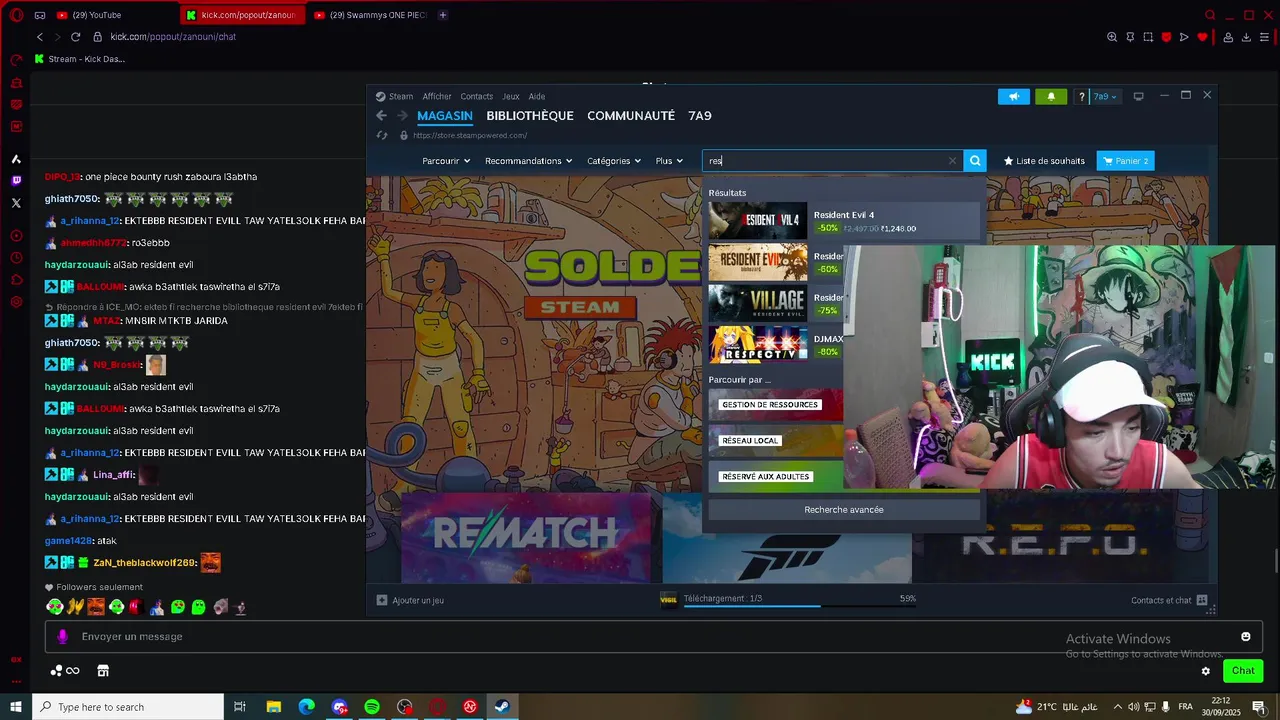Open the Jeux menu
Screen dimensions: 1280x720
[511, 96]
